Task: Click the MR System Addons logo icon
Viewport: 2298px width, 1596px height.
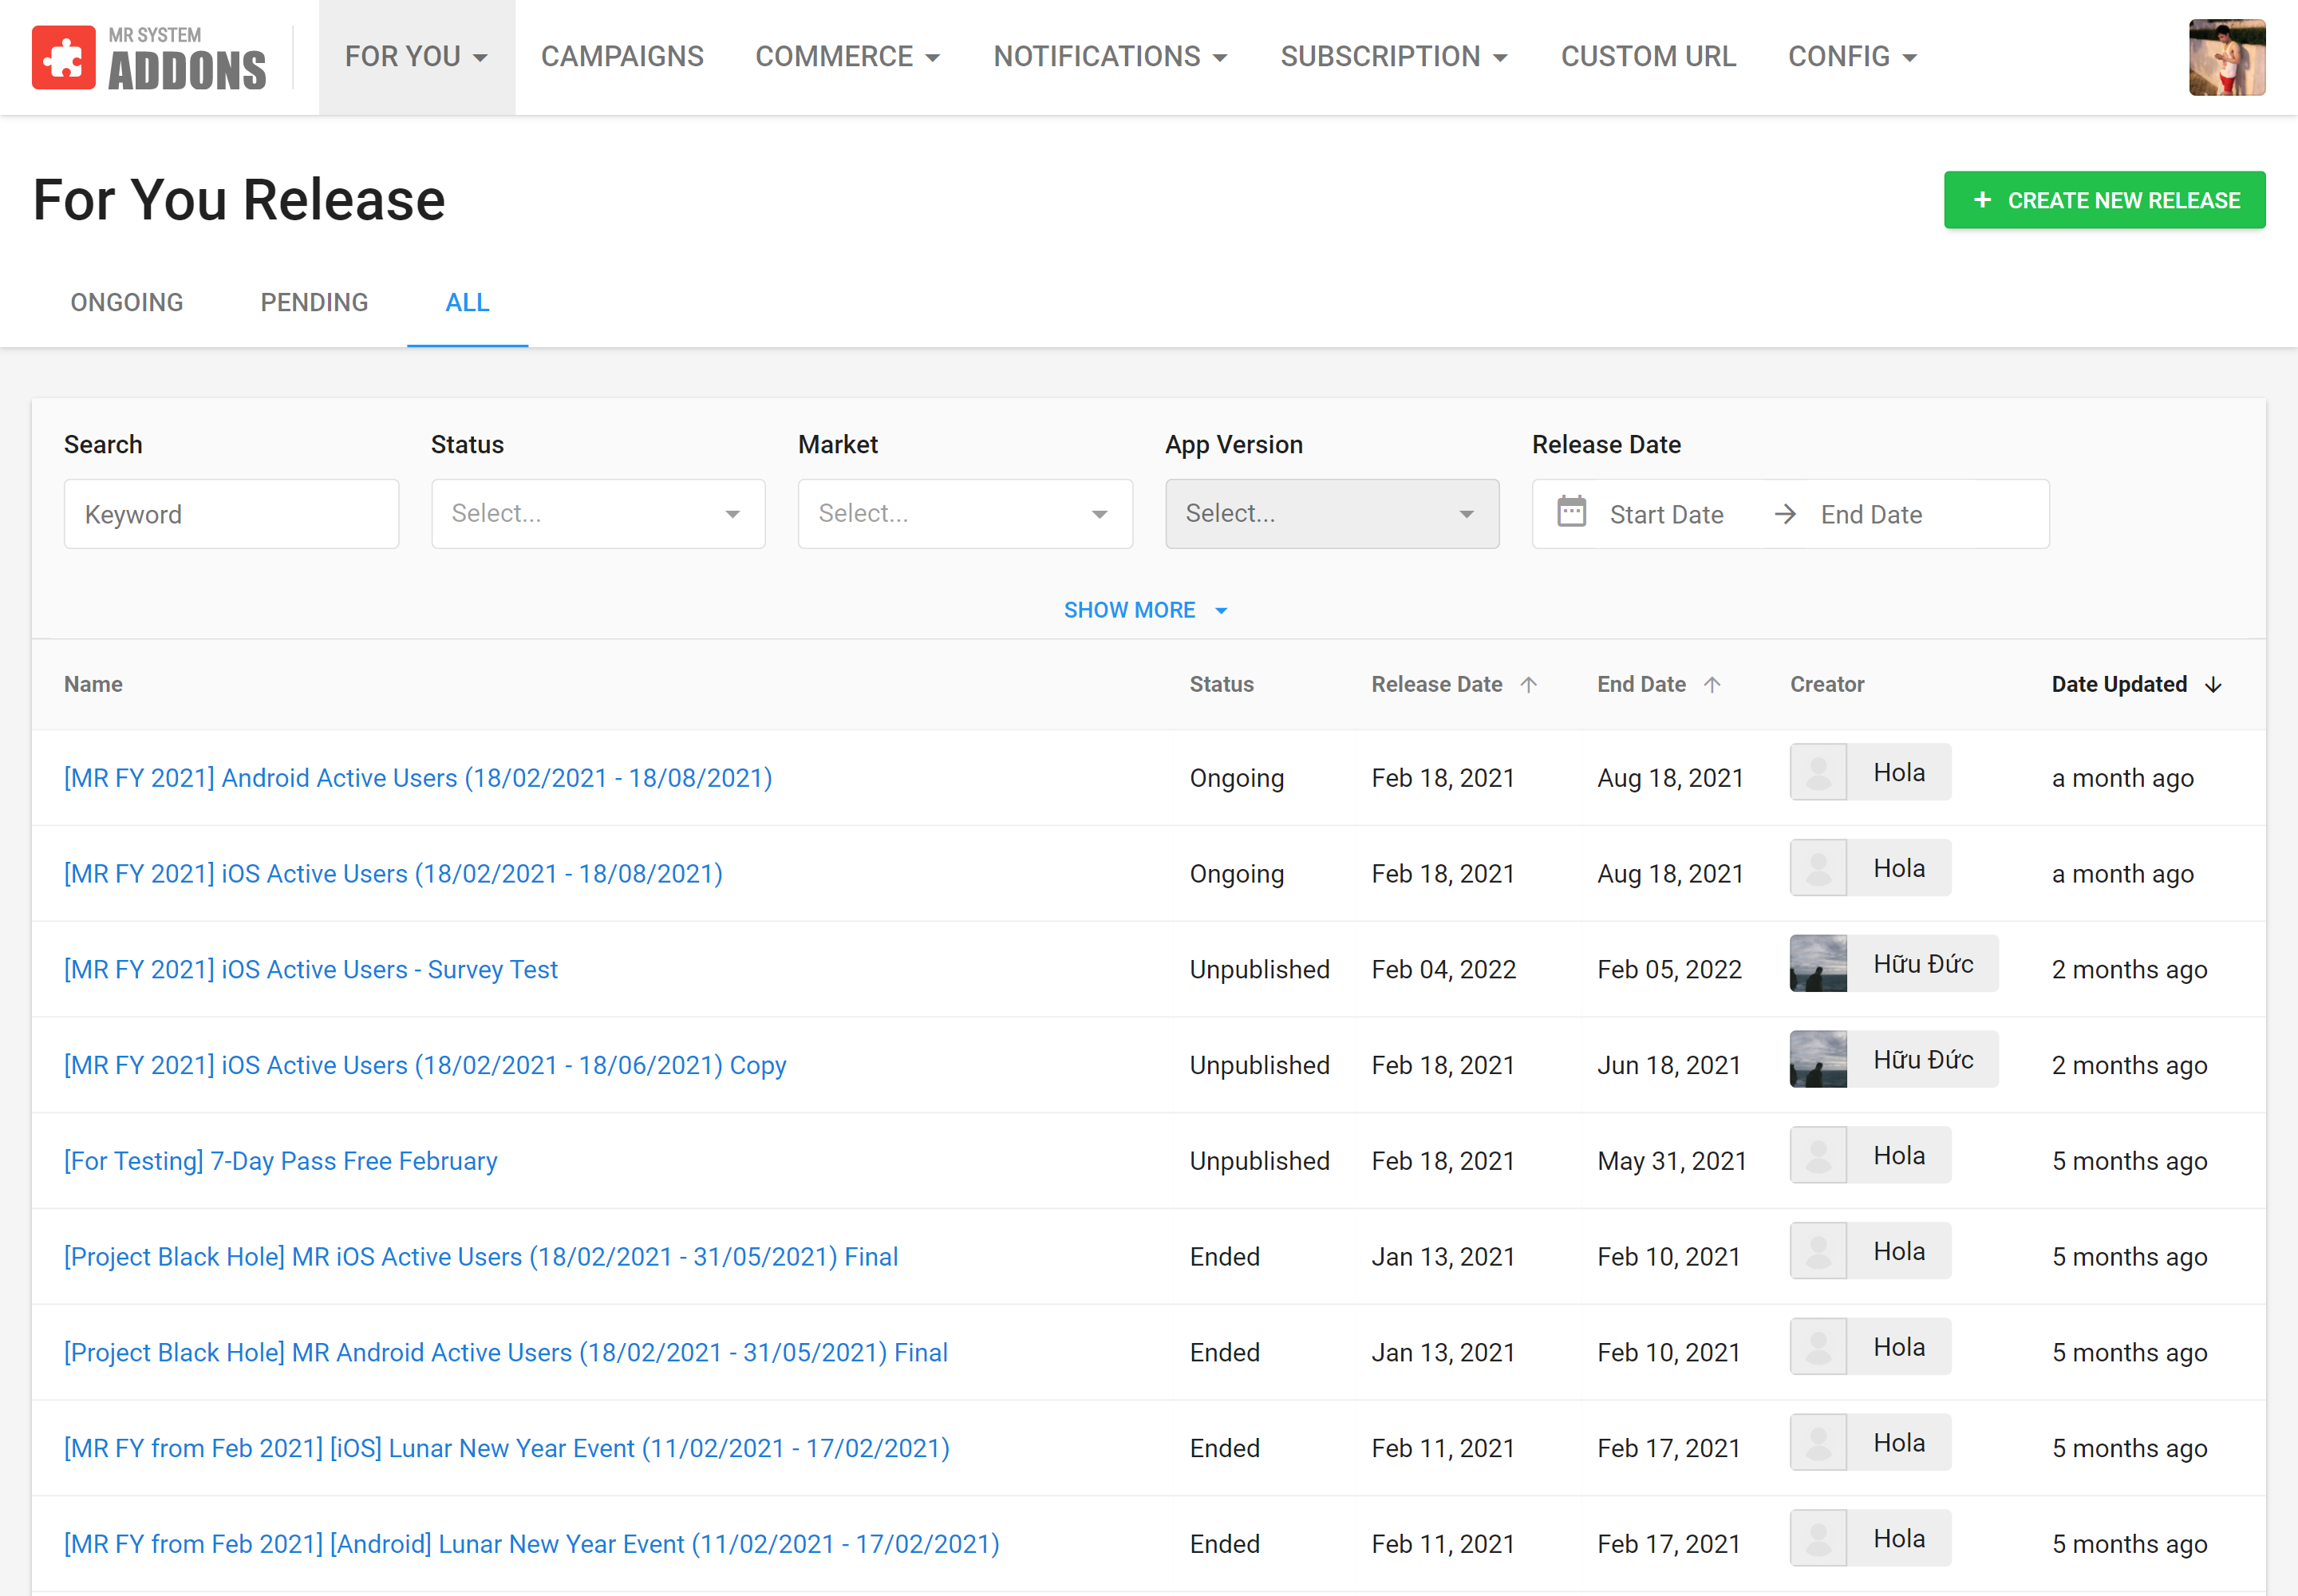Action: point(64,57)
